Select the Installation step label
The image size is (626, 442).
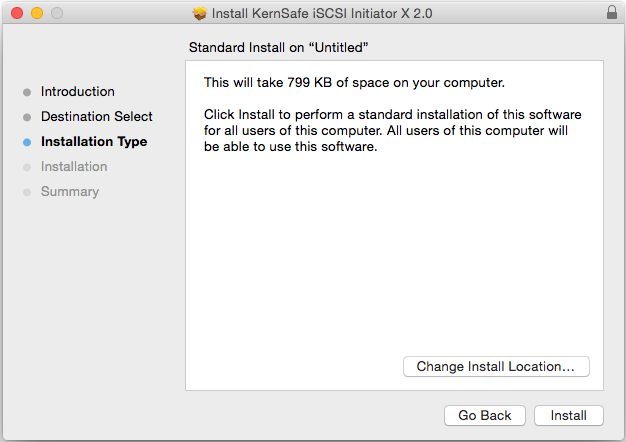[74, 166]
